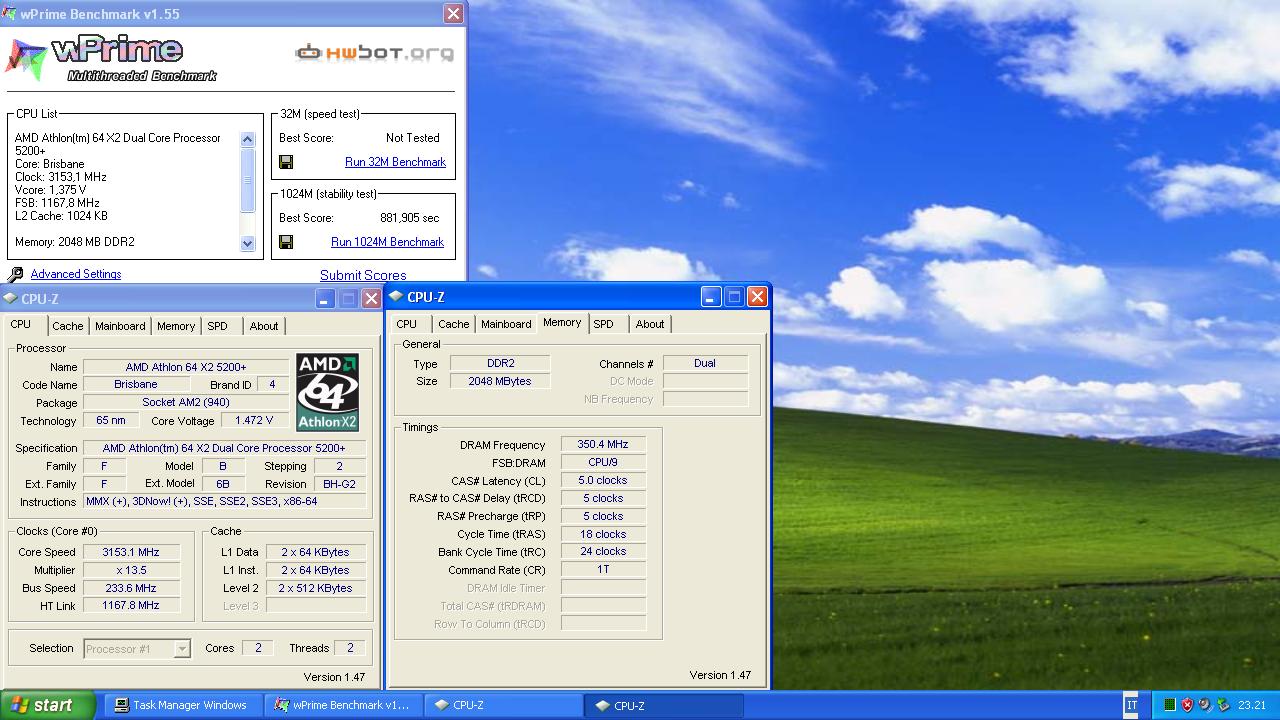Screen dimensions: 1280x720
Task: Click the second active CPU-Z taskbar button
Action: [664, 705]
